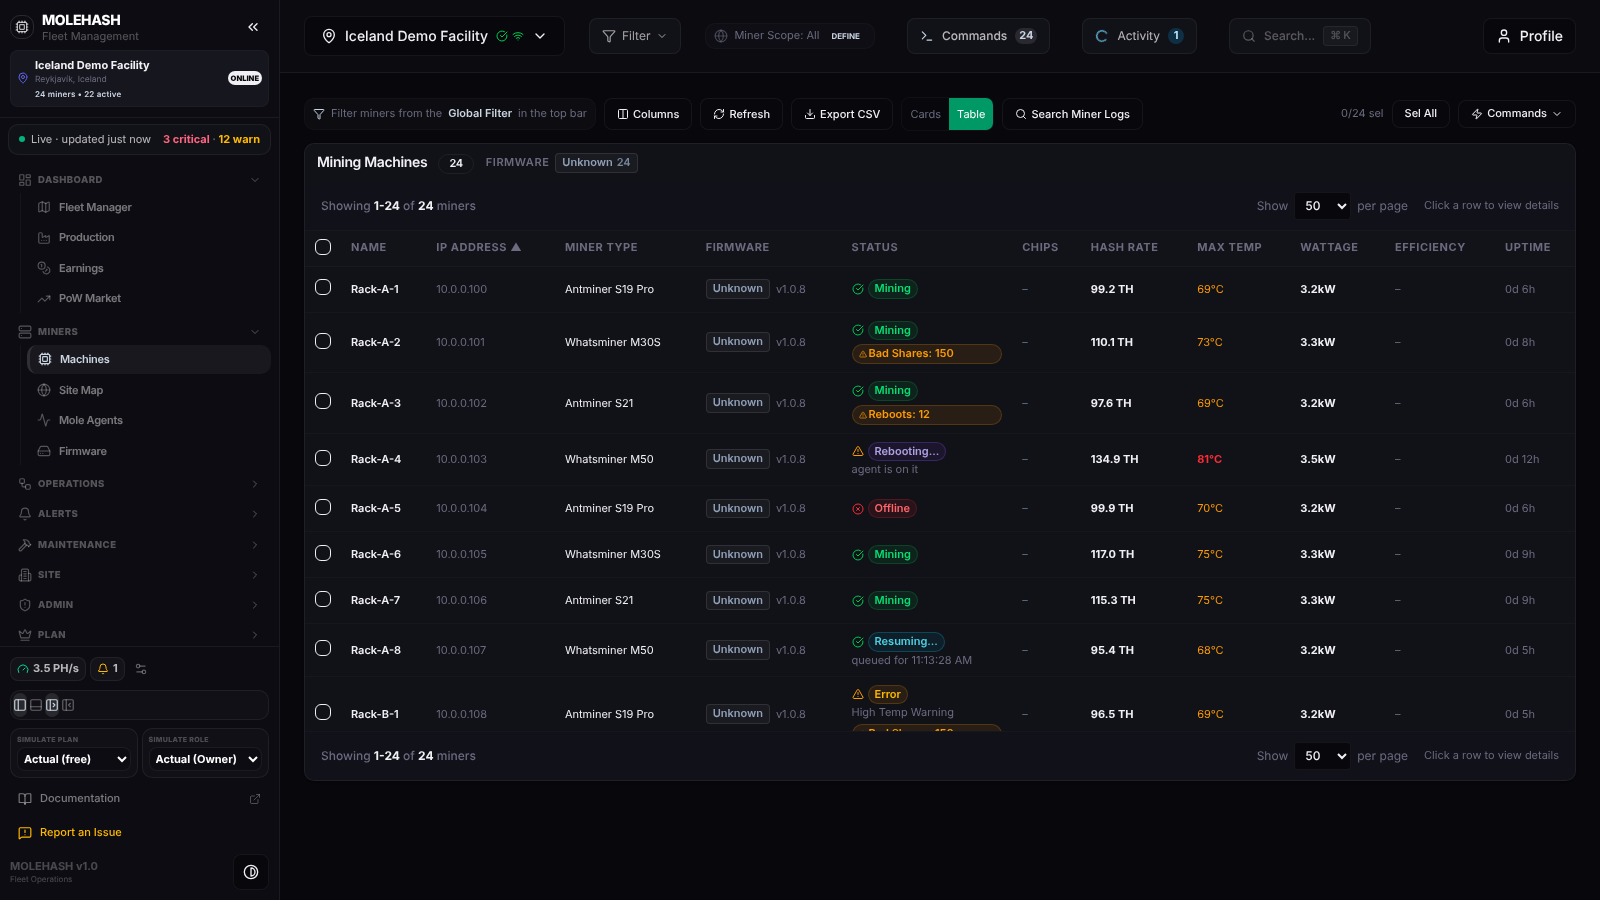
Task: Click the top bar Search field
Action: [x=1299, y=36]
